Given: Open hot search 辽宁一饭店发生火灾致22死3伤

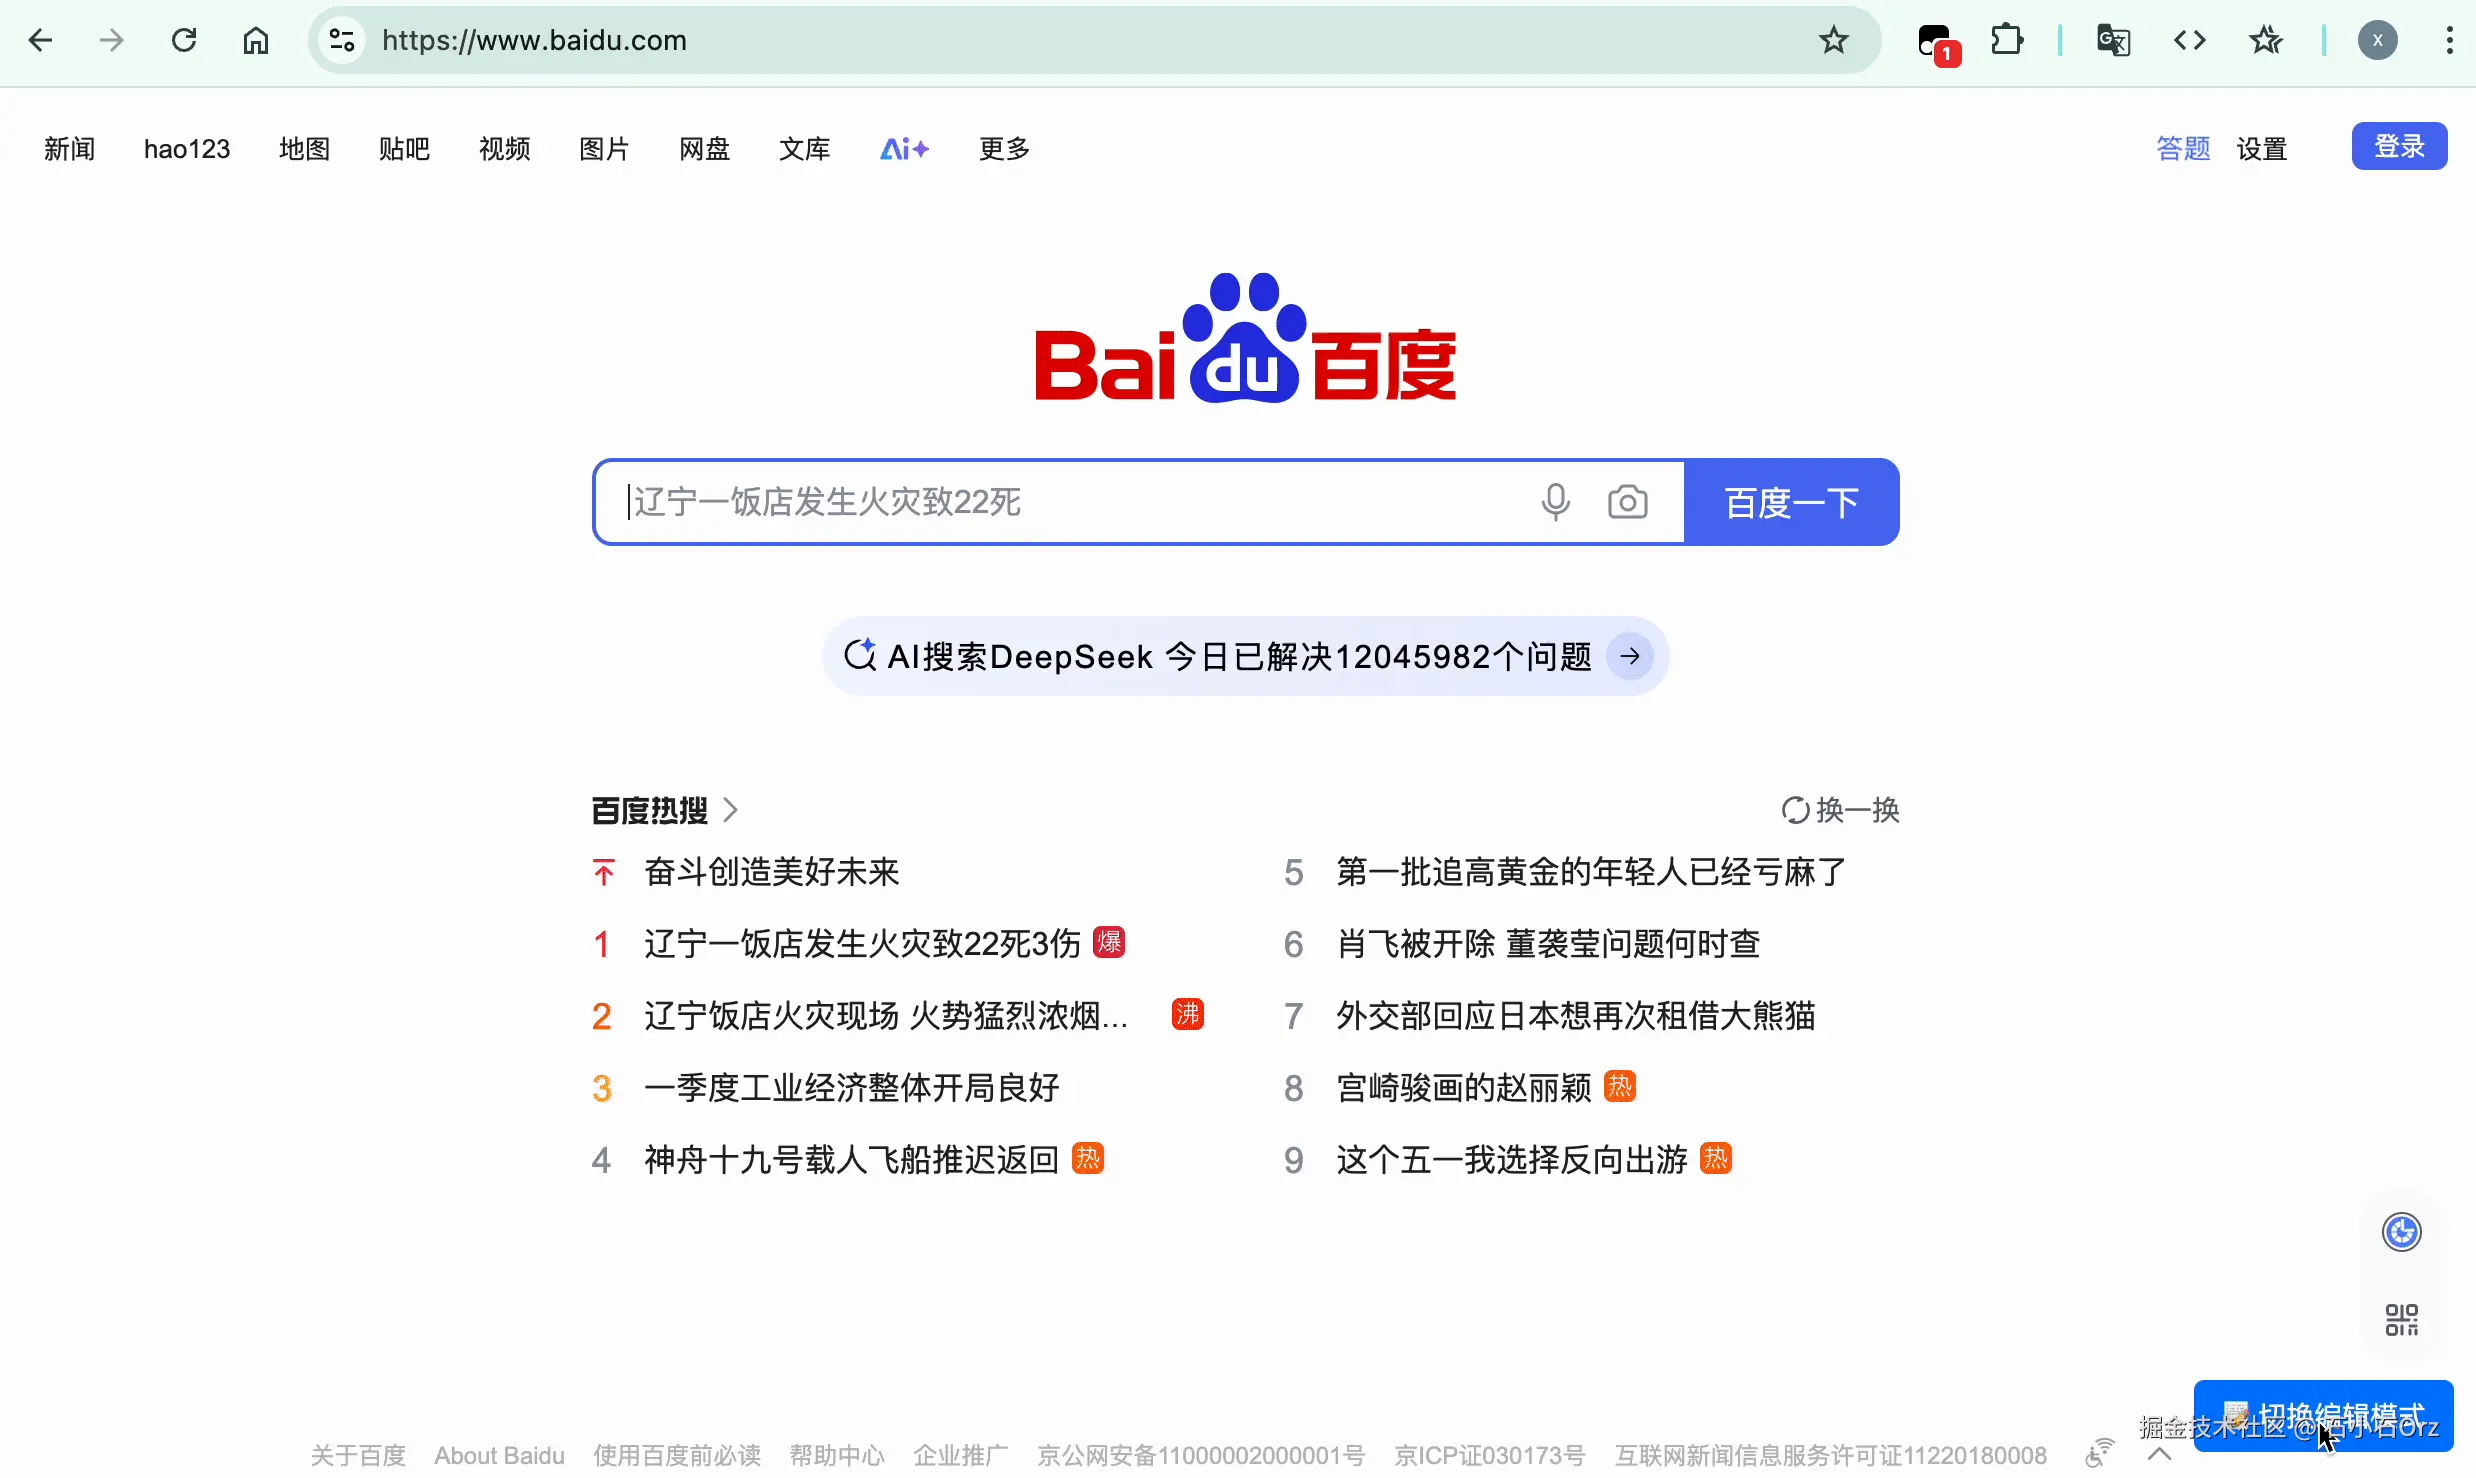Looking at the screenshot, I should pos(862,944).
